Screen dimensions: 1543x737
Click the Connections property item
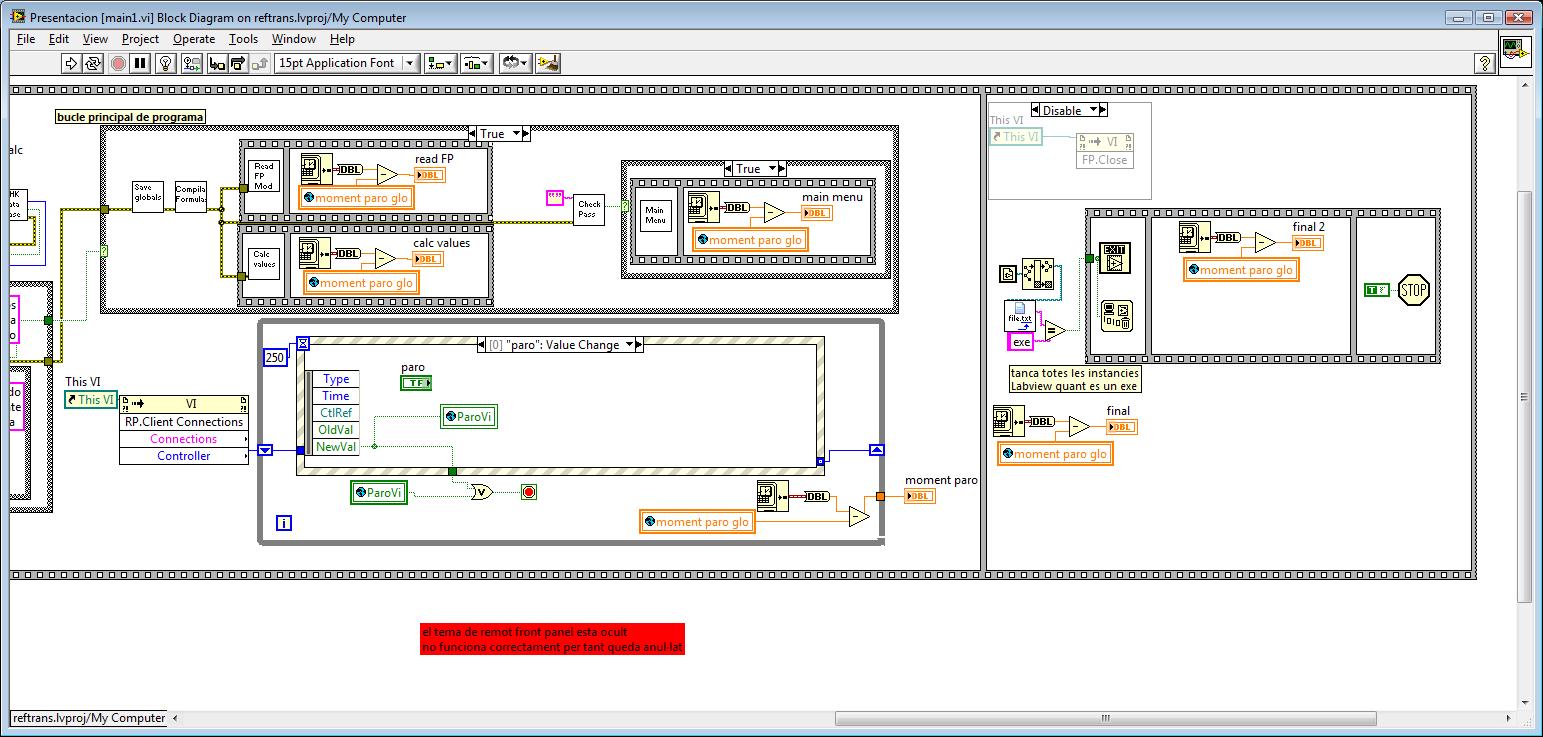[184, 439]
